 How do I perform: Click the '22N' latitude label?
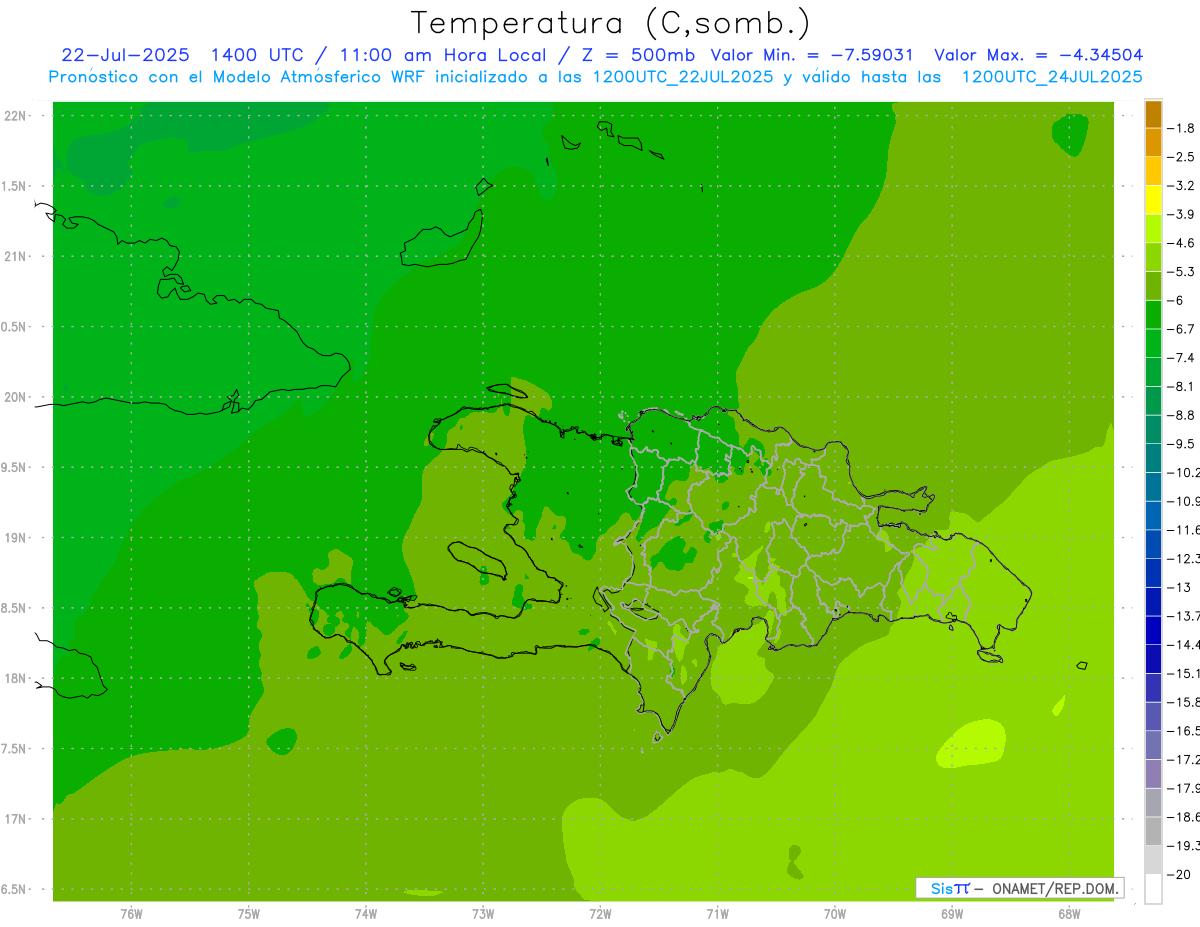[x=14, y=116]
